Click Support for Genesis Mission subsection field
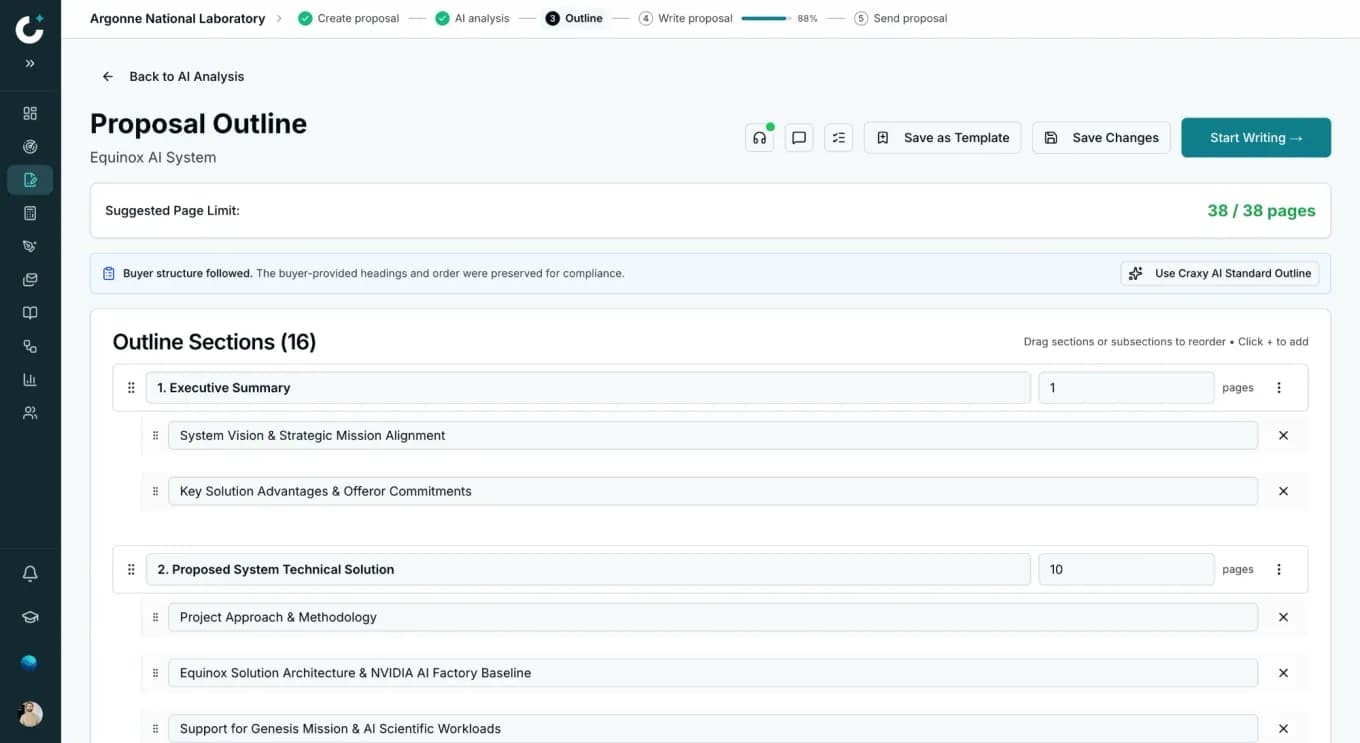Image resolution: width=1360 pixels, height=743 pixels. (x=713, y=729)
